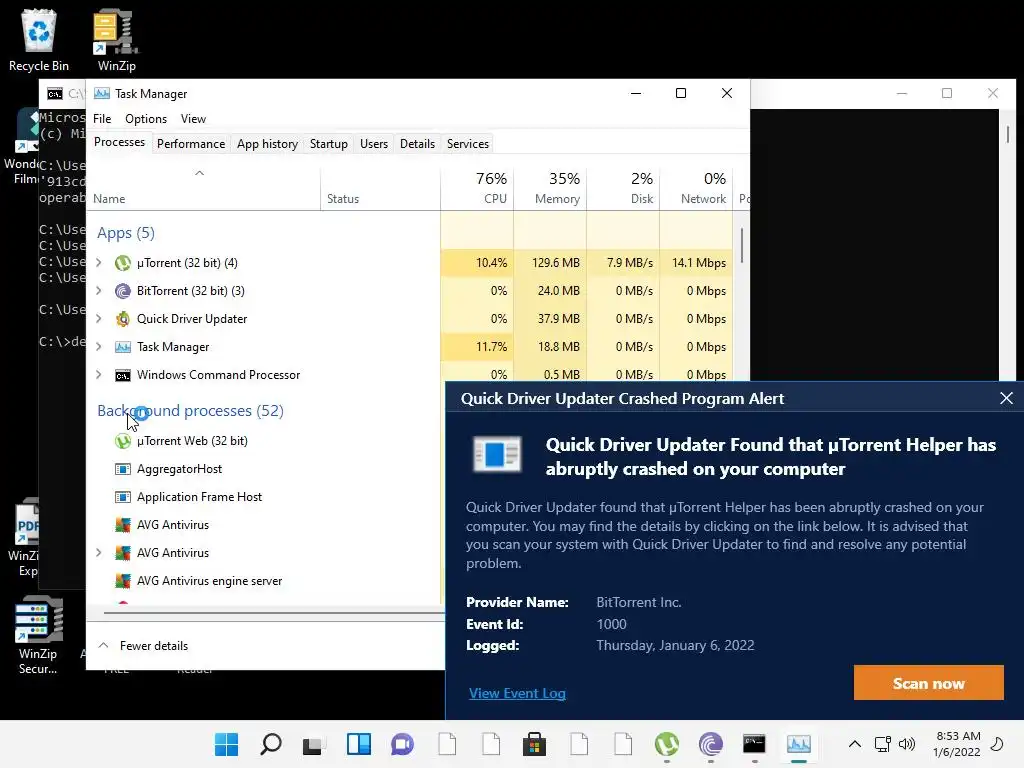Switch to µTorrent from the taskbar
This screenshot has width=1024, height=768.
(x=667, y=744)
